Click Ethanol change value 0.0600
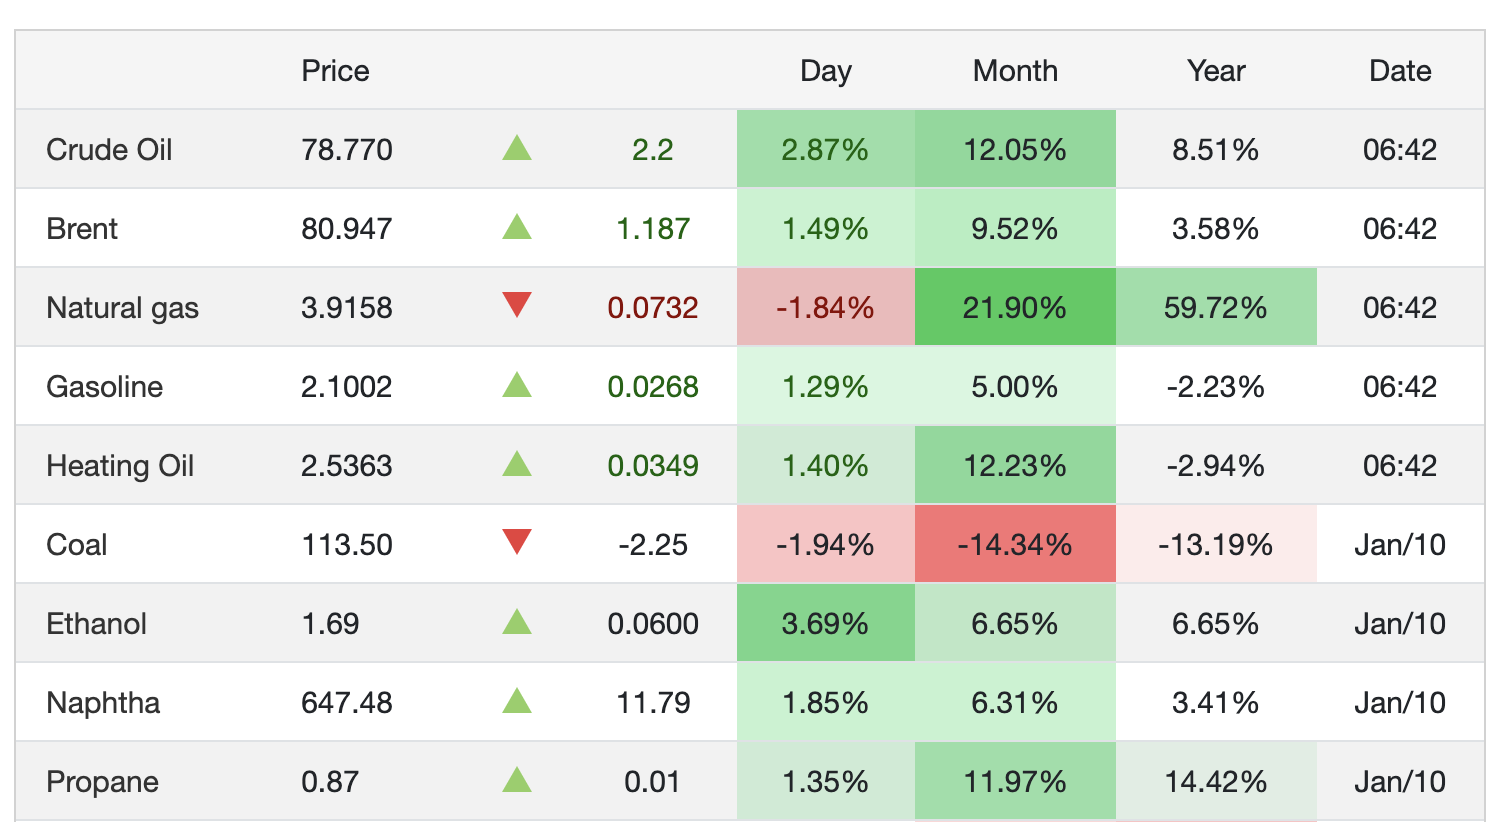Screen dimensions: 1502x822 653,624
